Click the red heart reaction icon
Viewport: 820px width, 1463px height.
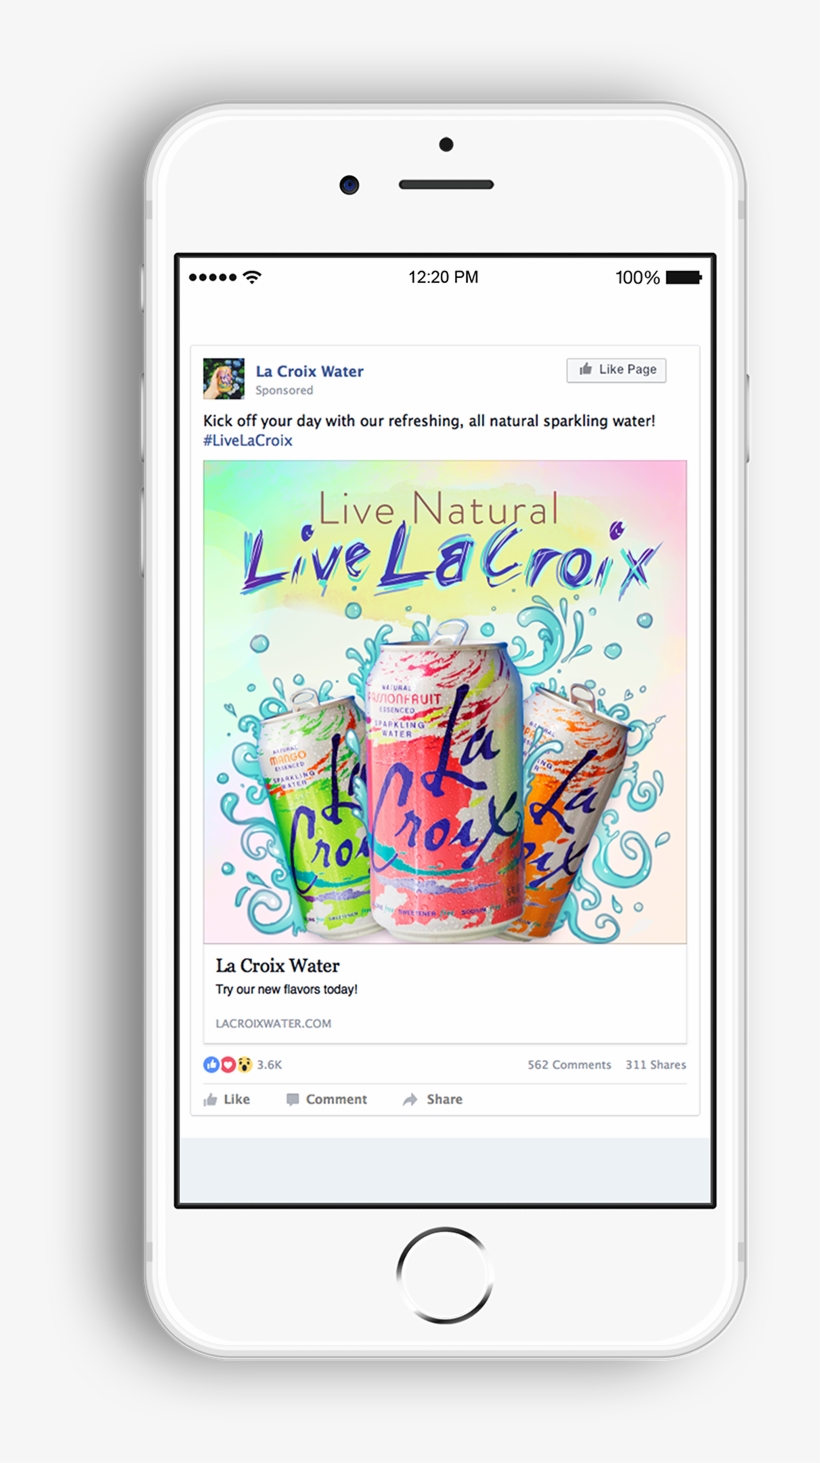pyautogui.click(x=228, y=1065)
